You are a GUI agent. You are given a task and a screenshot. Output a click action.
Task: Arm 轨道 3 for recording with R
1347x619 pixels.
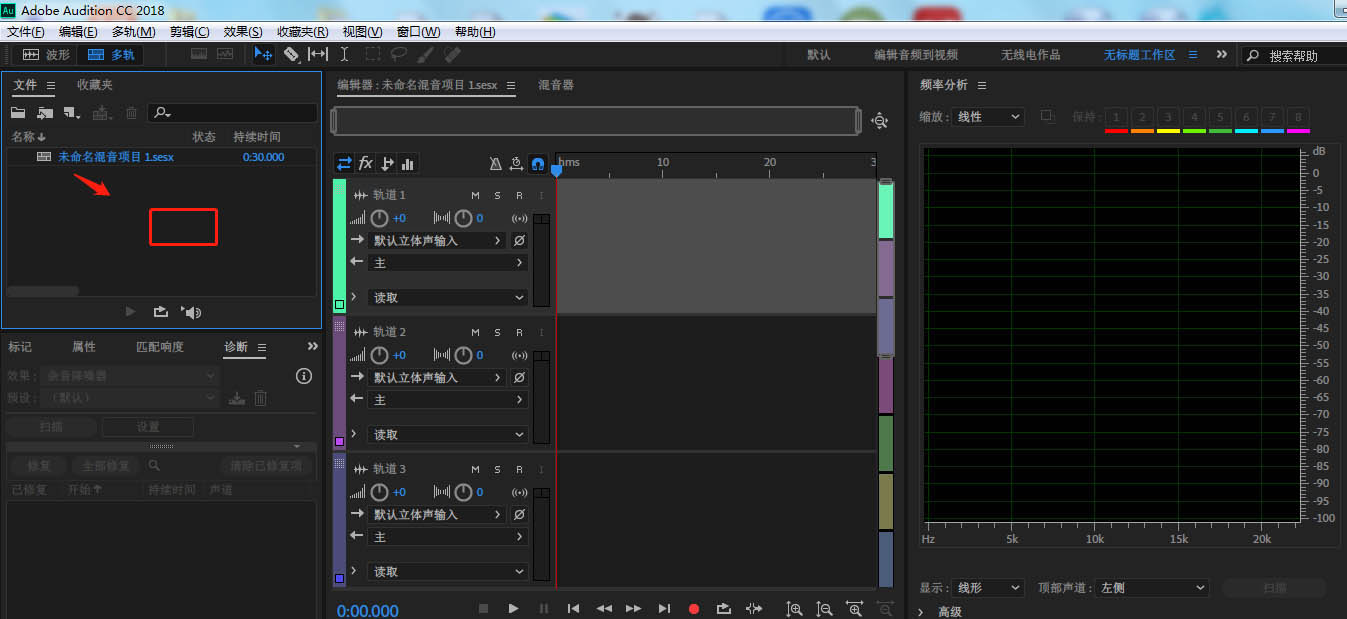[519, 469]
